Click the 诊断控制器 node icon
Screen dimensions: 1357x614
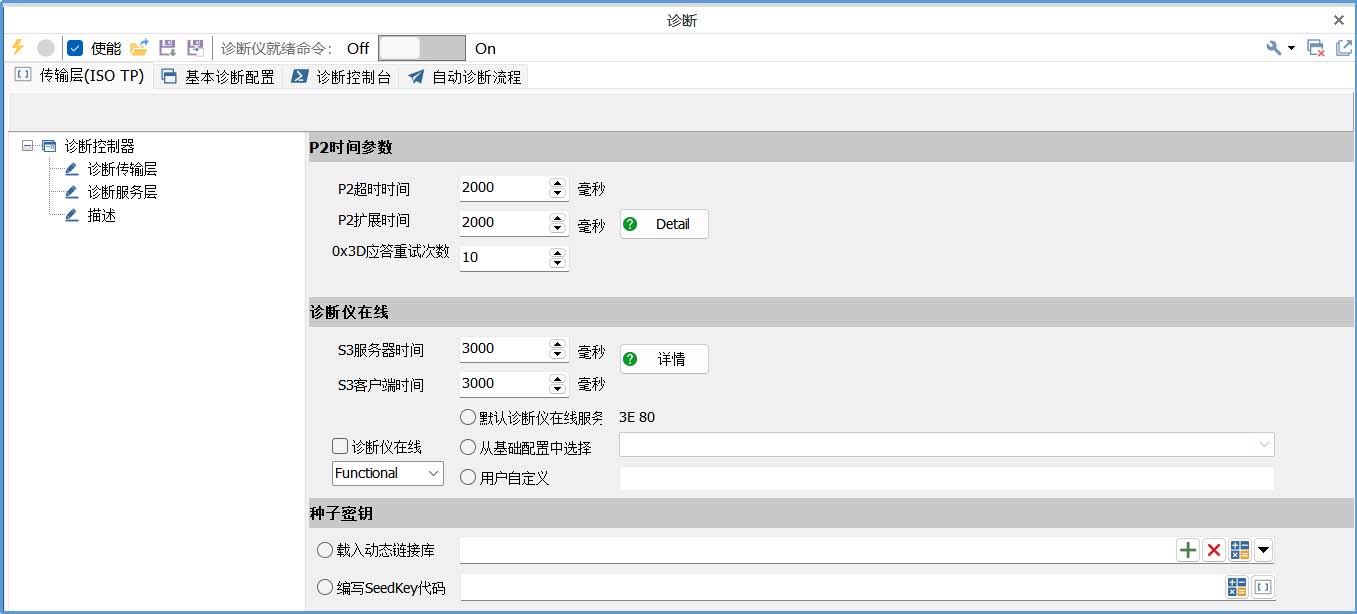click(49, 147)
